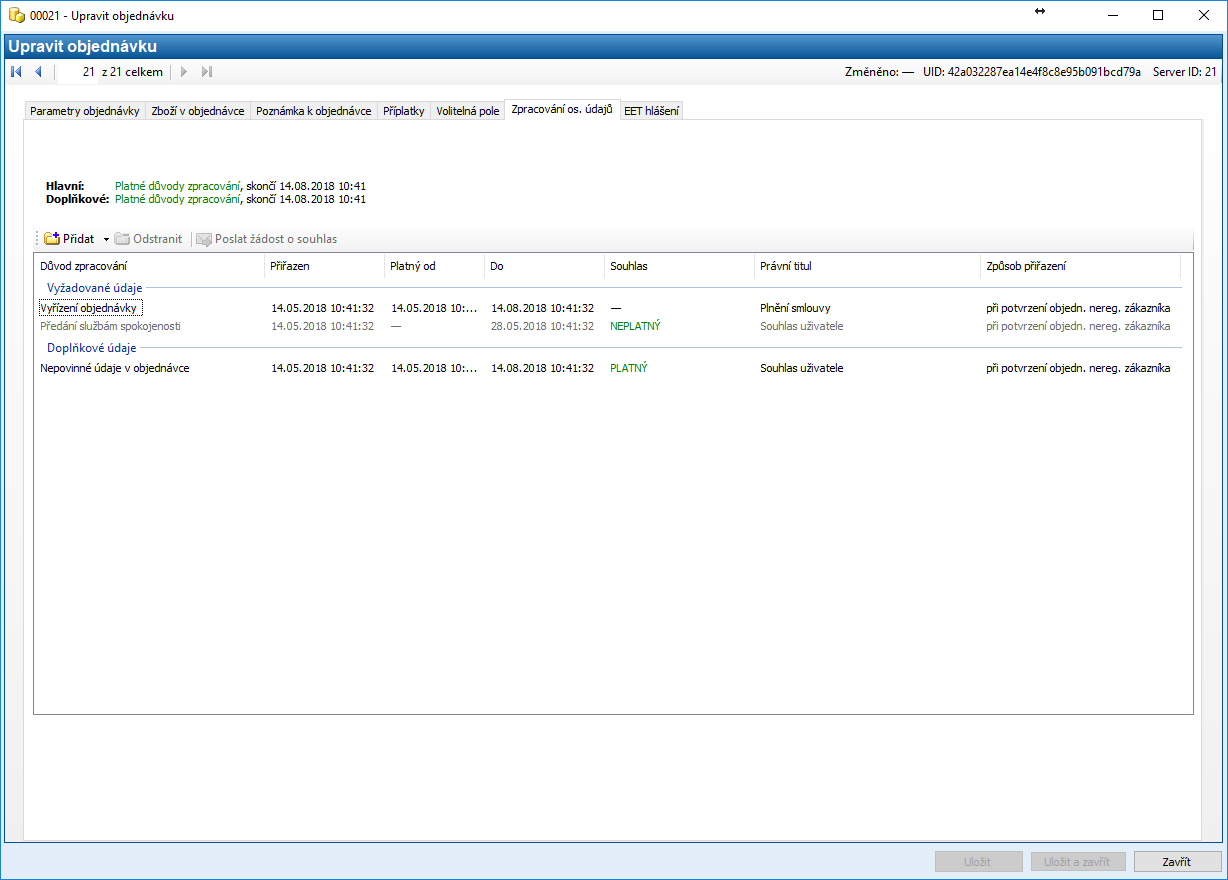Screen dimensions: 1228x880
Task: Expand the Přidat dropdown arrow
Action: coord(105,240)
